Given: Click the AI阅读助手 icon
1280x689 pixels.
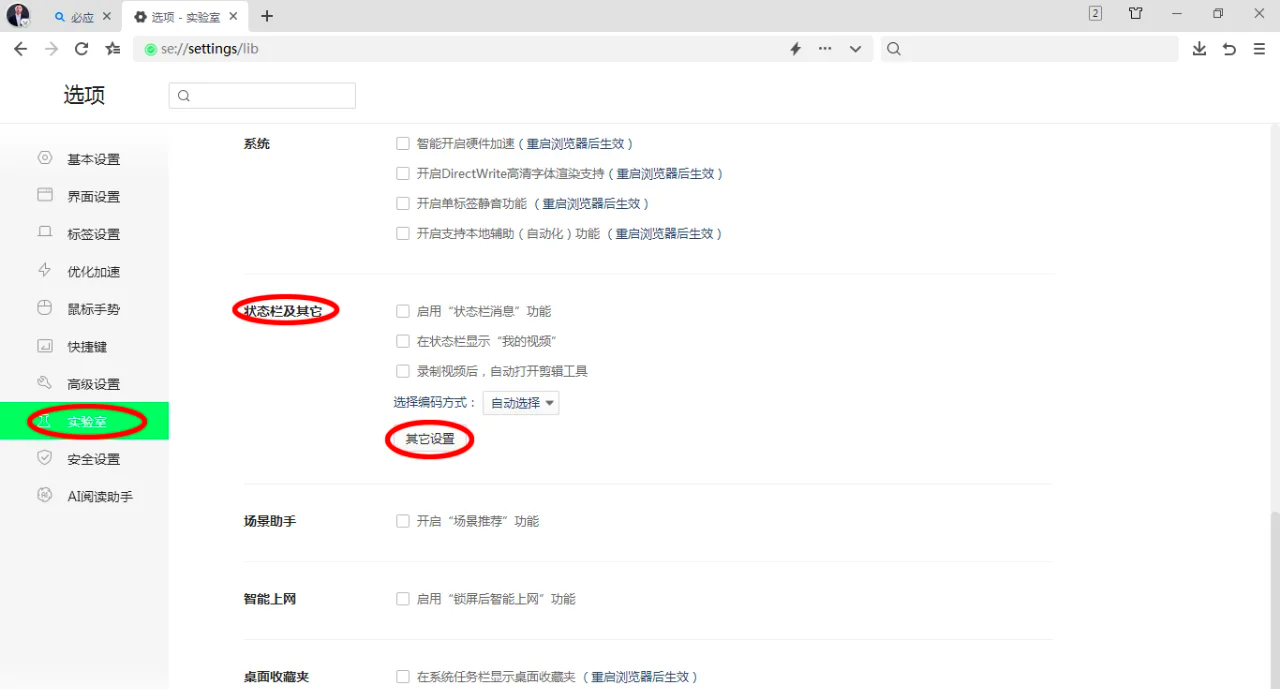Looking at the screenshot, I should (45, 495).
